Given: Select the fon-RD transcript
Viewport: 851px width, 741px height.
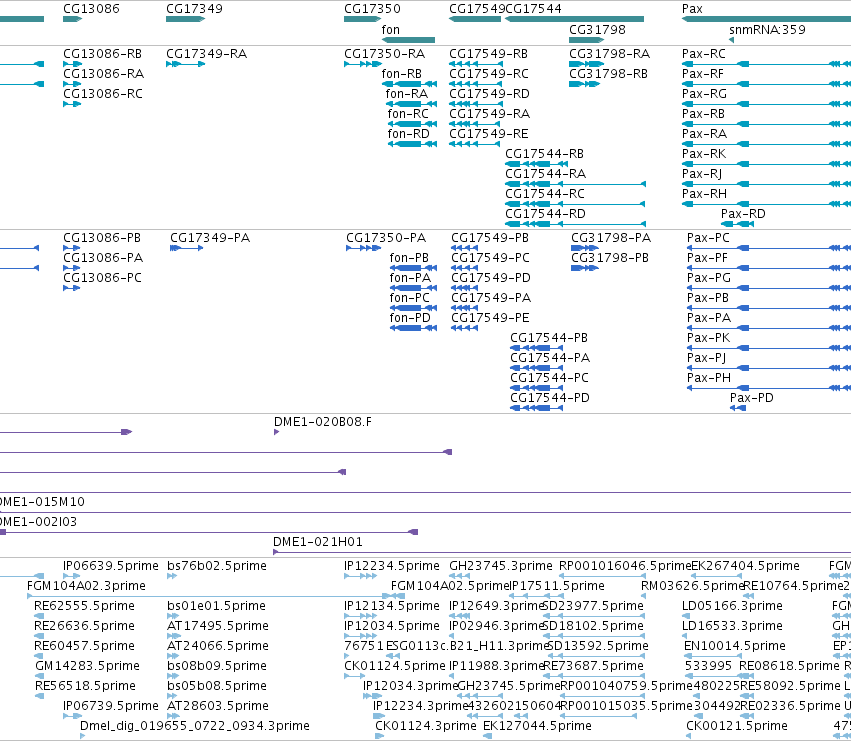Looking at the screenshot, I should [408, 134].
